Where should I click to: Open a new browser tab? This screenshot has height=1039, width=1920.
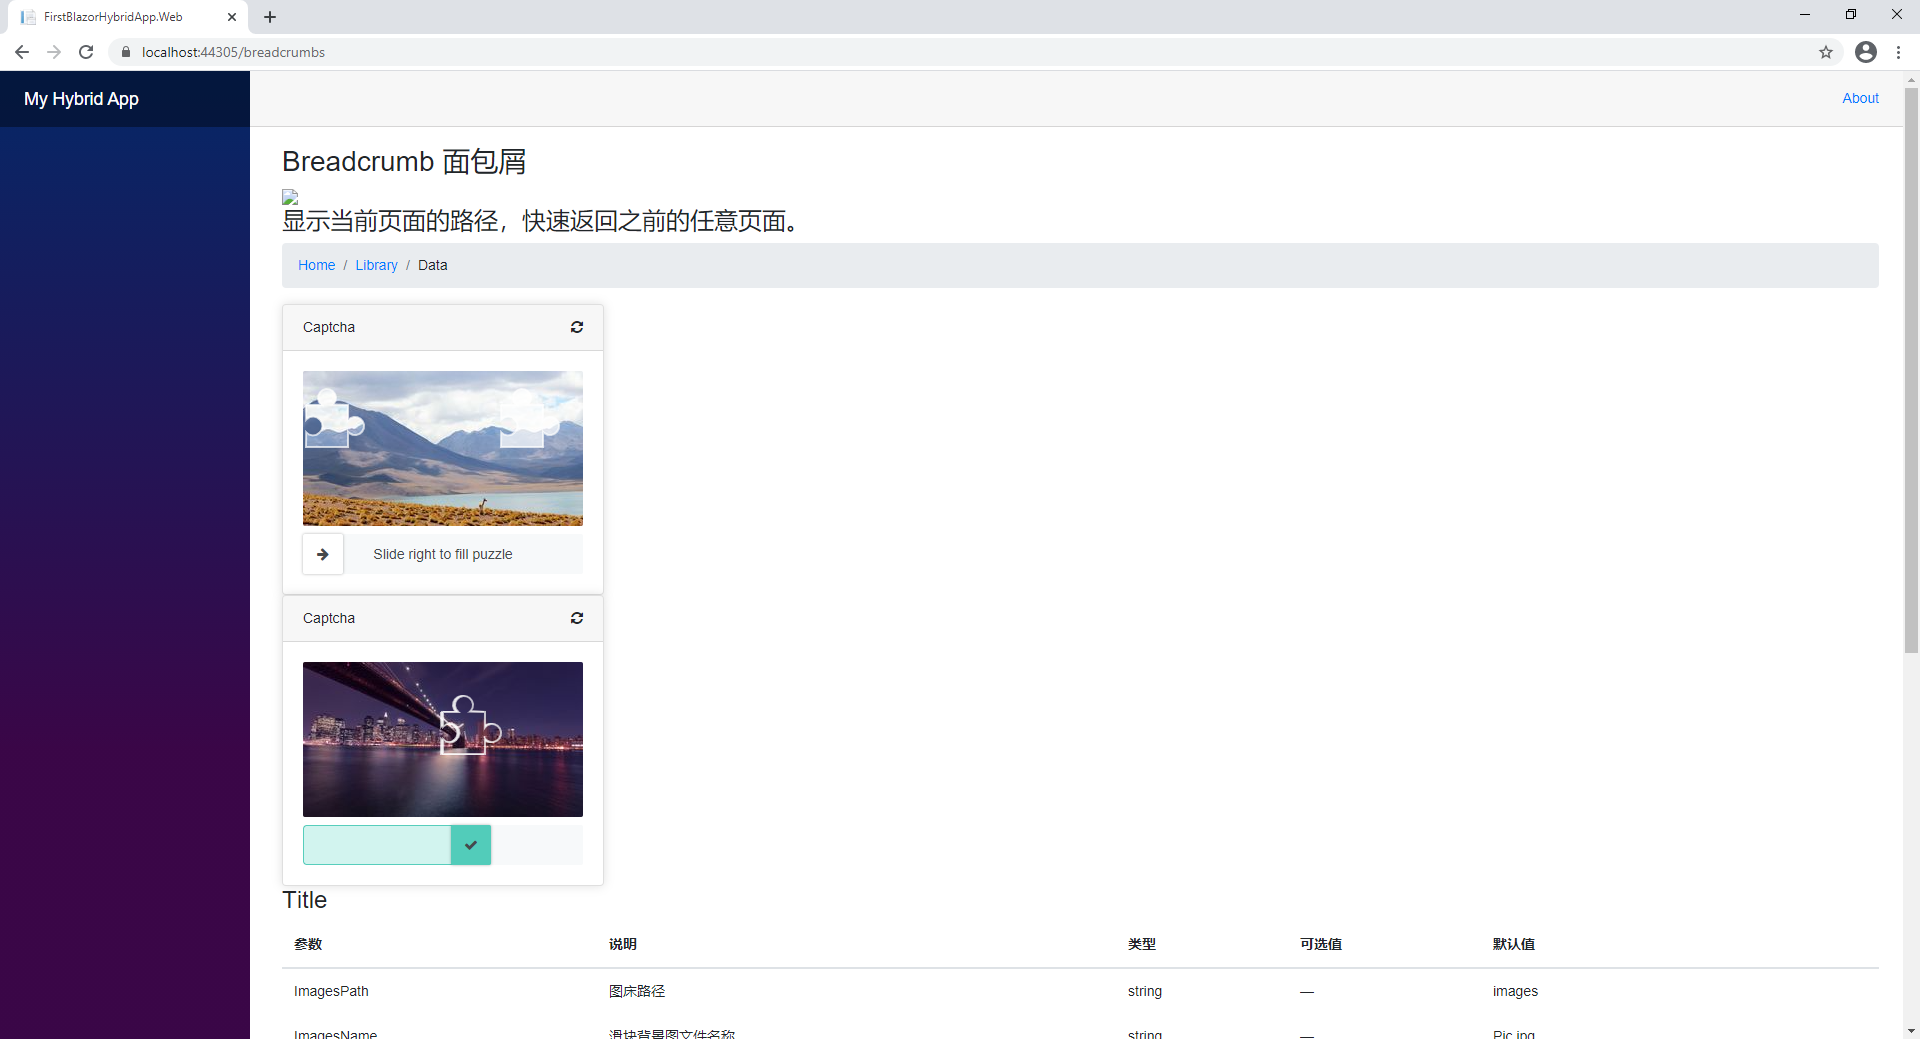270,17
